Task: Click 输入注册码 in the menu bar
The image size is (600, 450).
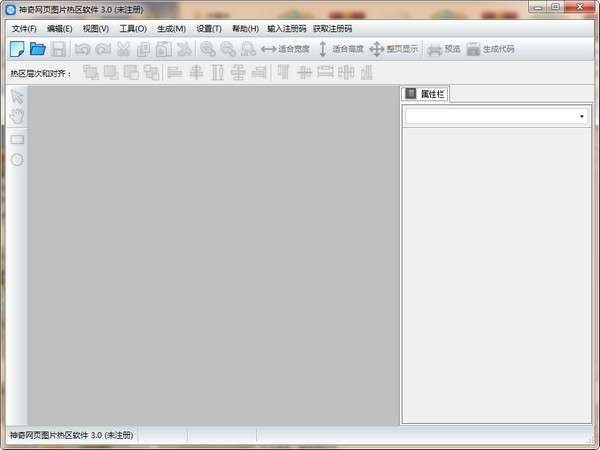Action: [287, 29]
